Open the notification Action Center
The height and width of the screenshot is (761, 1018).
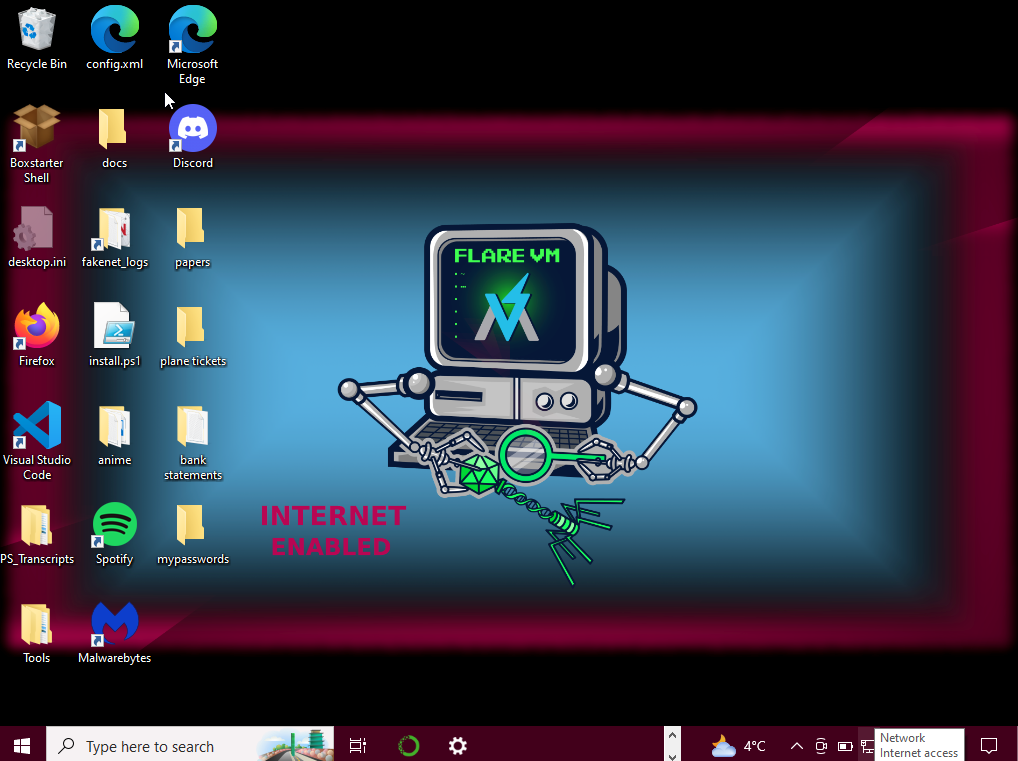pos(989,745)
